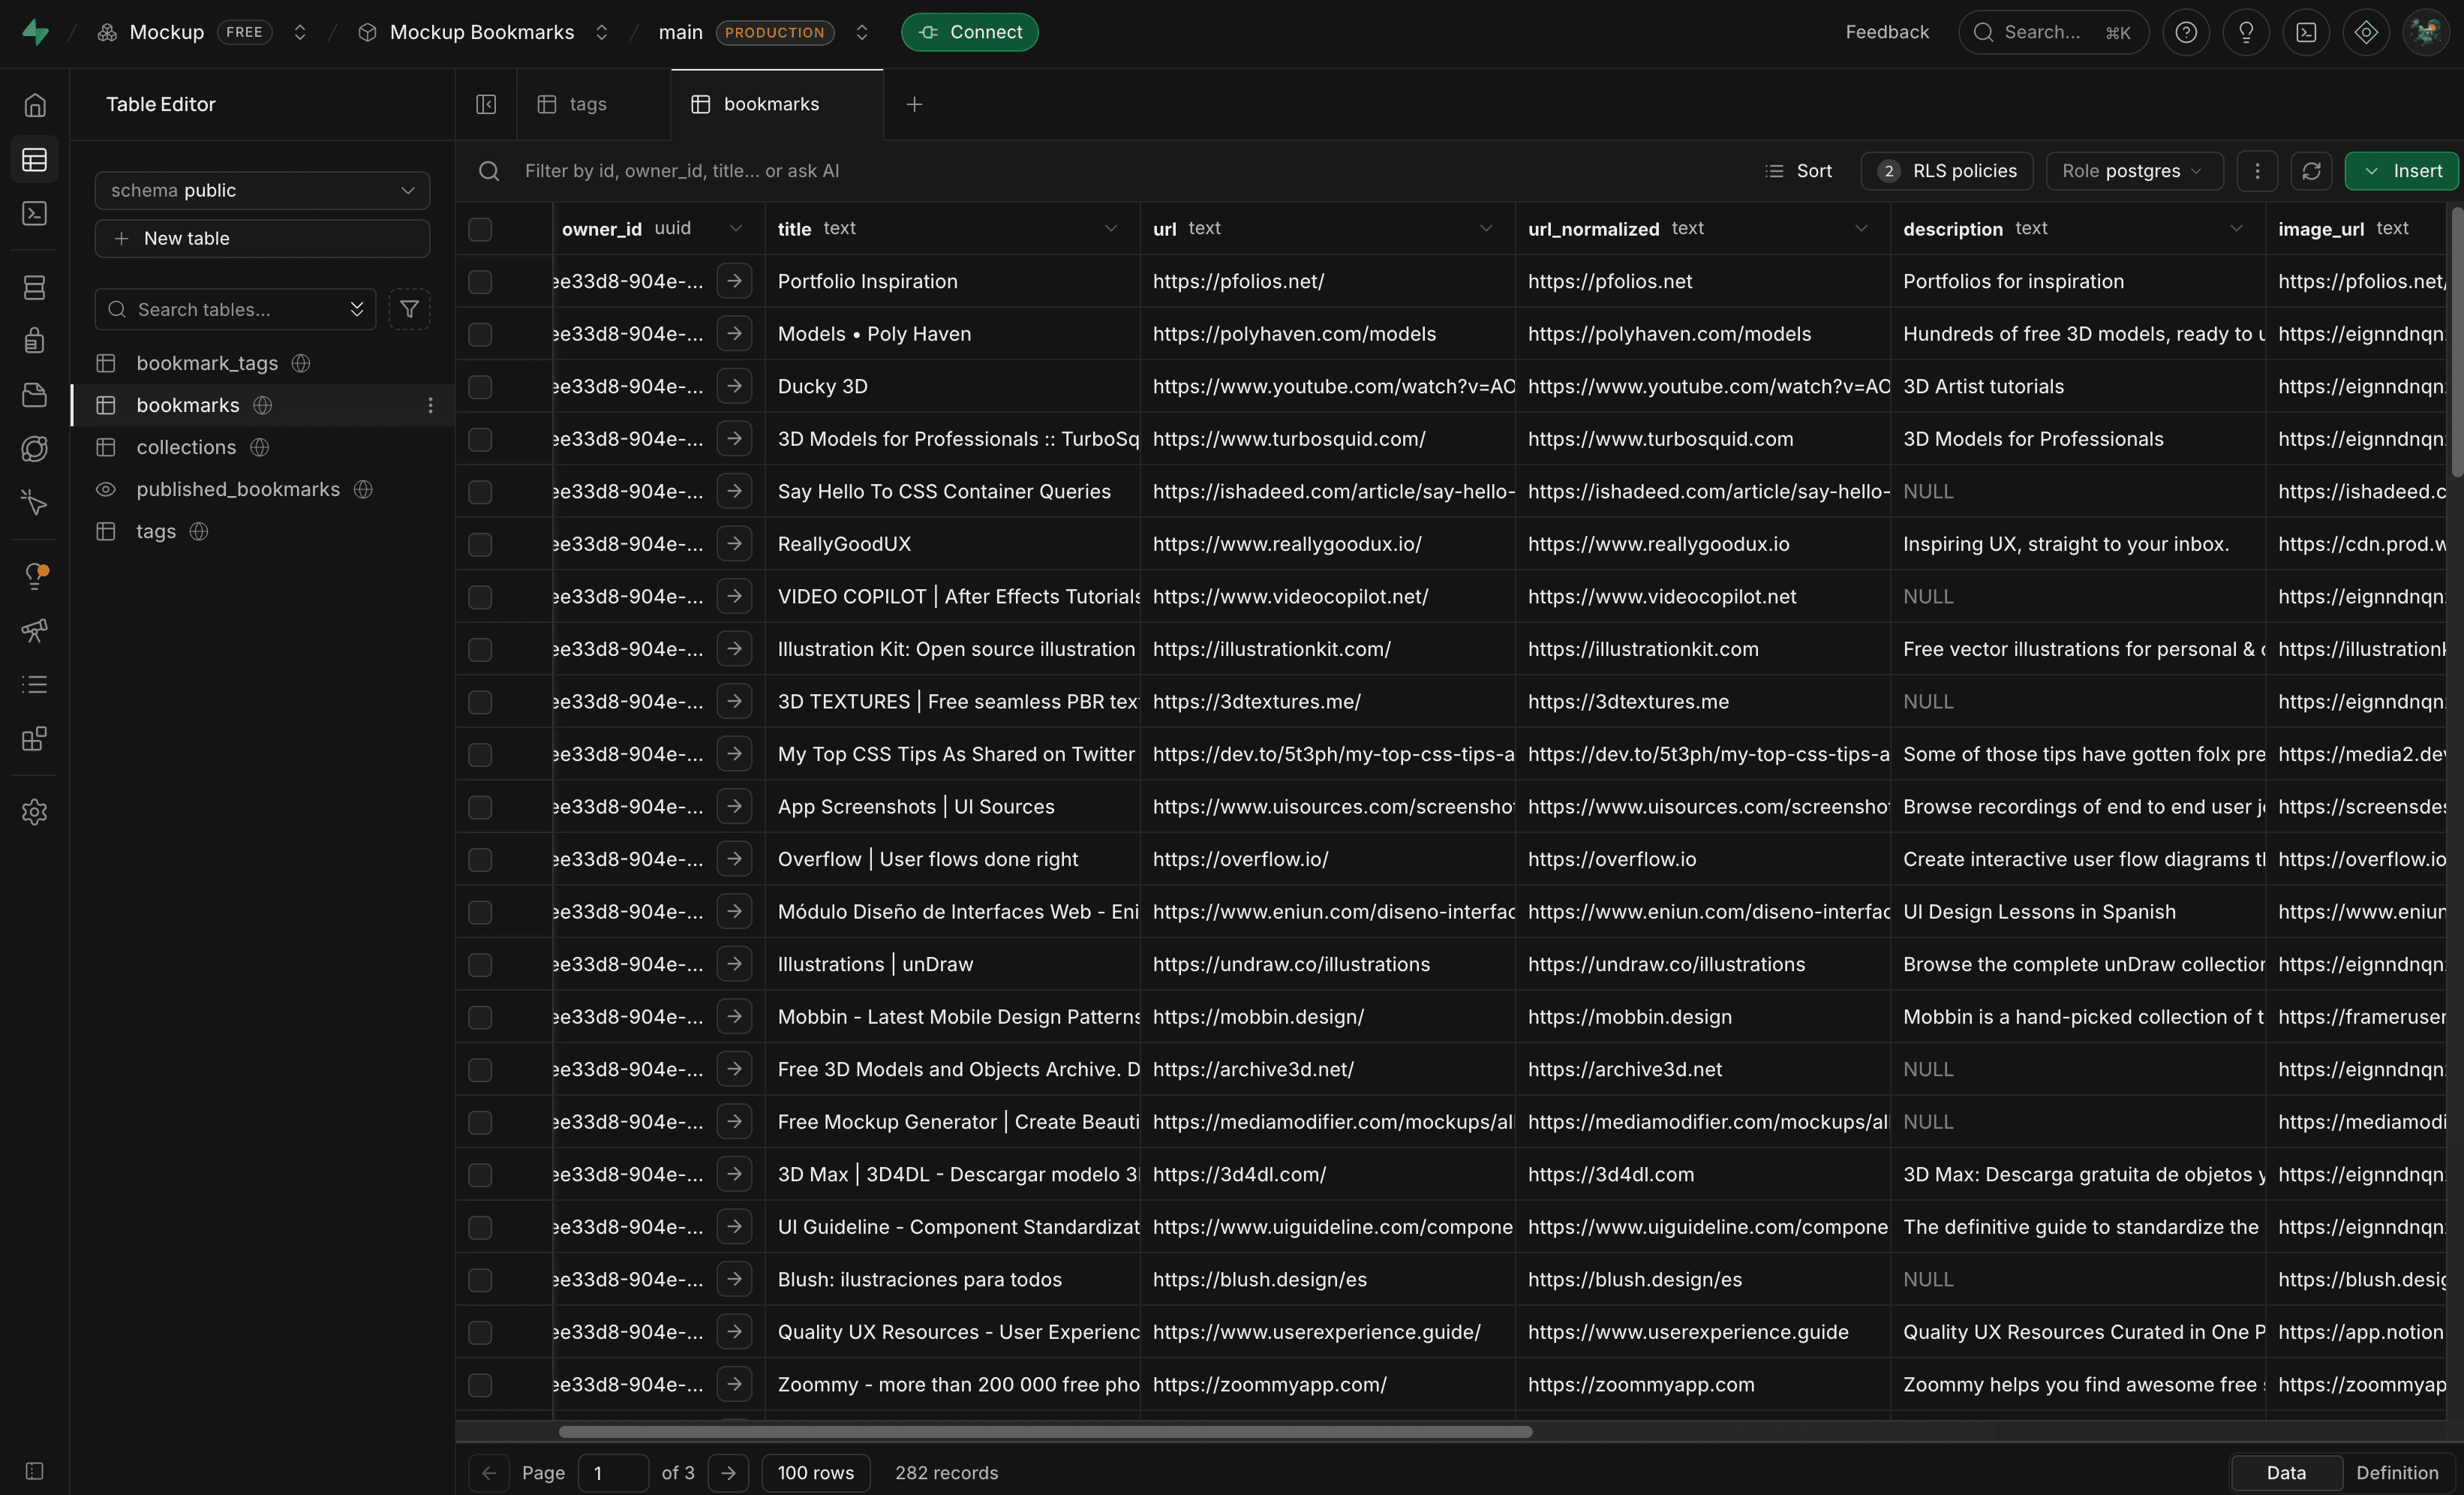
Task: Open the title column header dropdown
Action: [1110, 229]
